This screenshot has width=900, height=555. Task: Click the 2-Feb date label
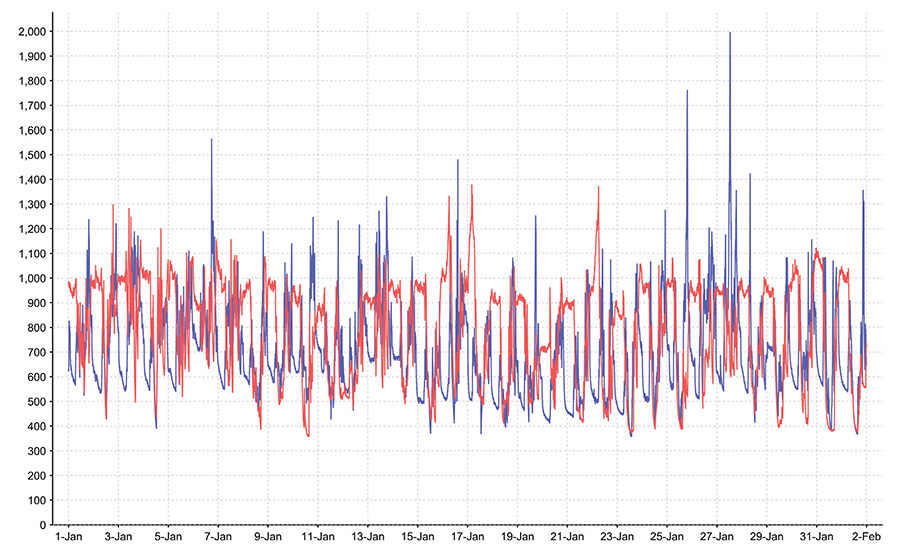pyautogui.click(x=866, y=537)
